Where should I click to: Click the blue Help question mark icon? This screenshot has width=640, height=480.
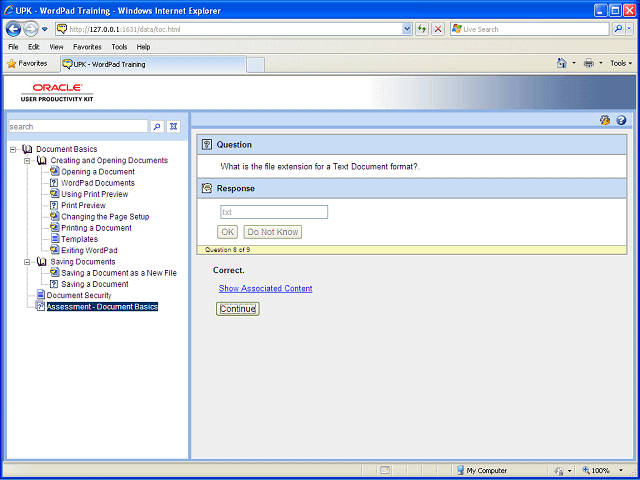[x=621, y=120]
